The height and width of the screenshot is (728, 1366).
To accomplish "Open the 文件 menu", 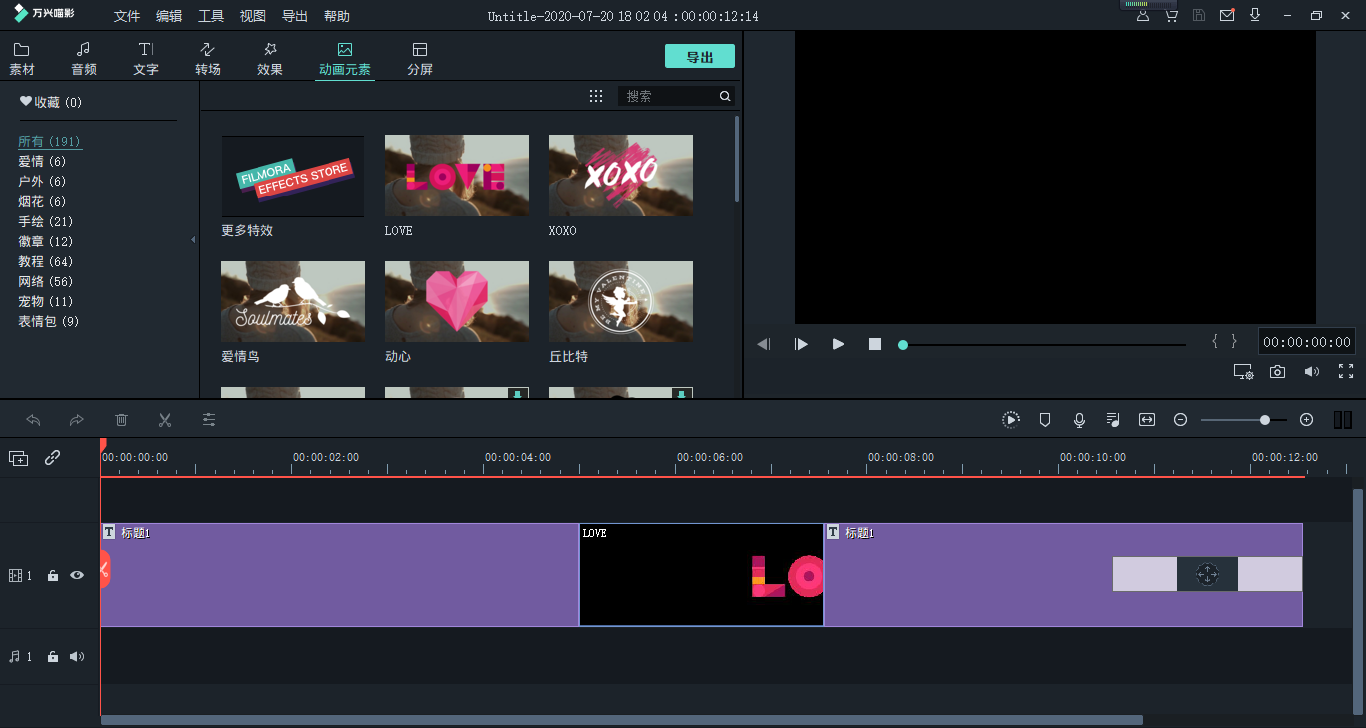I will pos(127,16).
